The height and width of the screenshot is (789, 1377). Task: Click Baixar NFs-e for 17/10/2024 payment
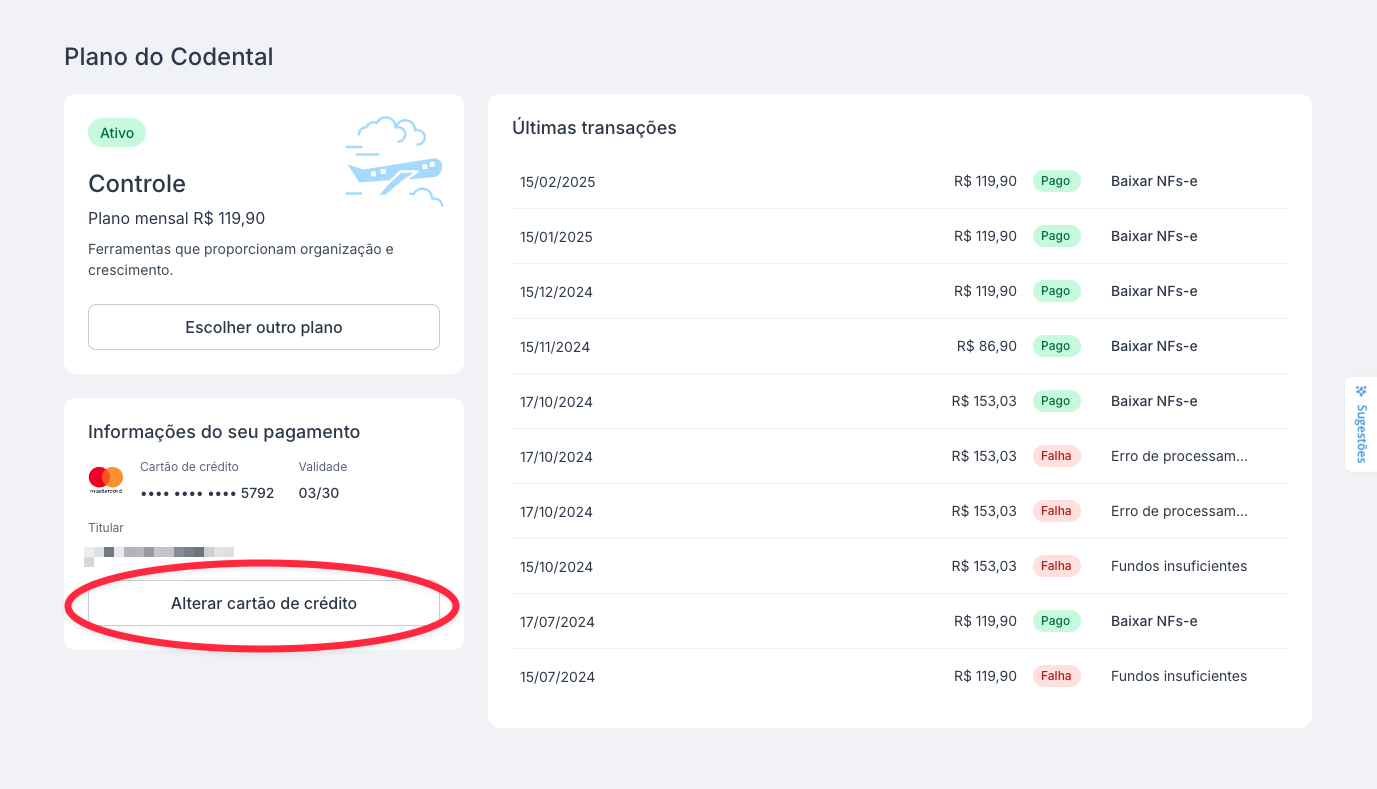[1153, 401]
